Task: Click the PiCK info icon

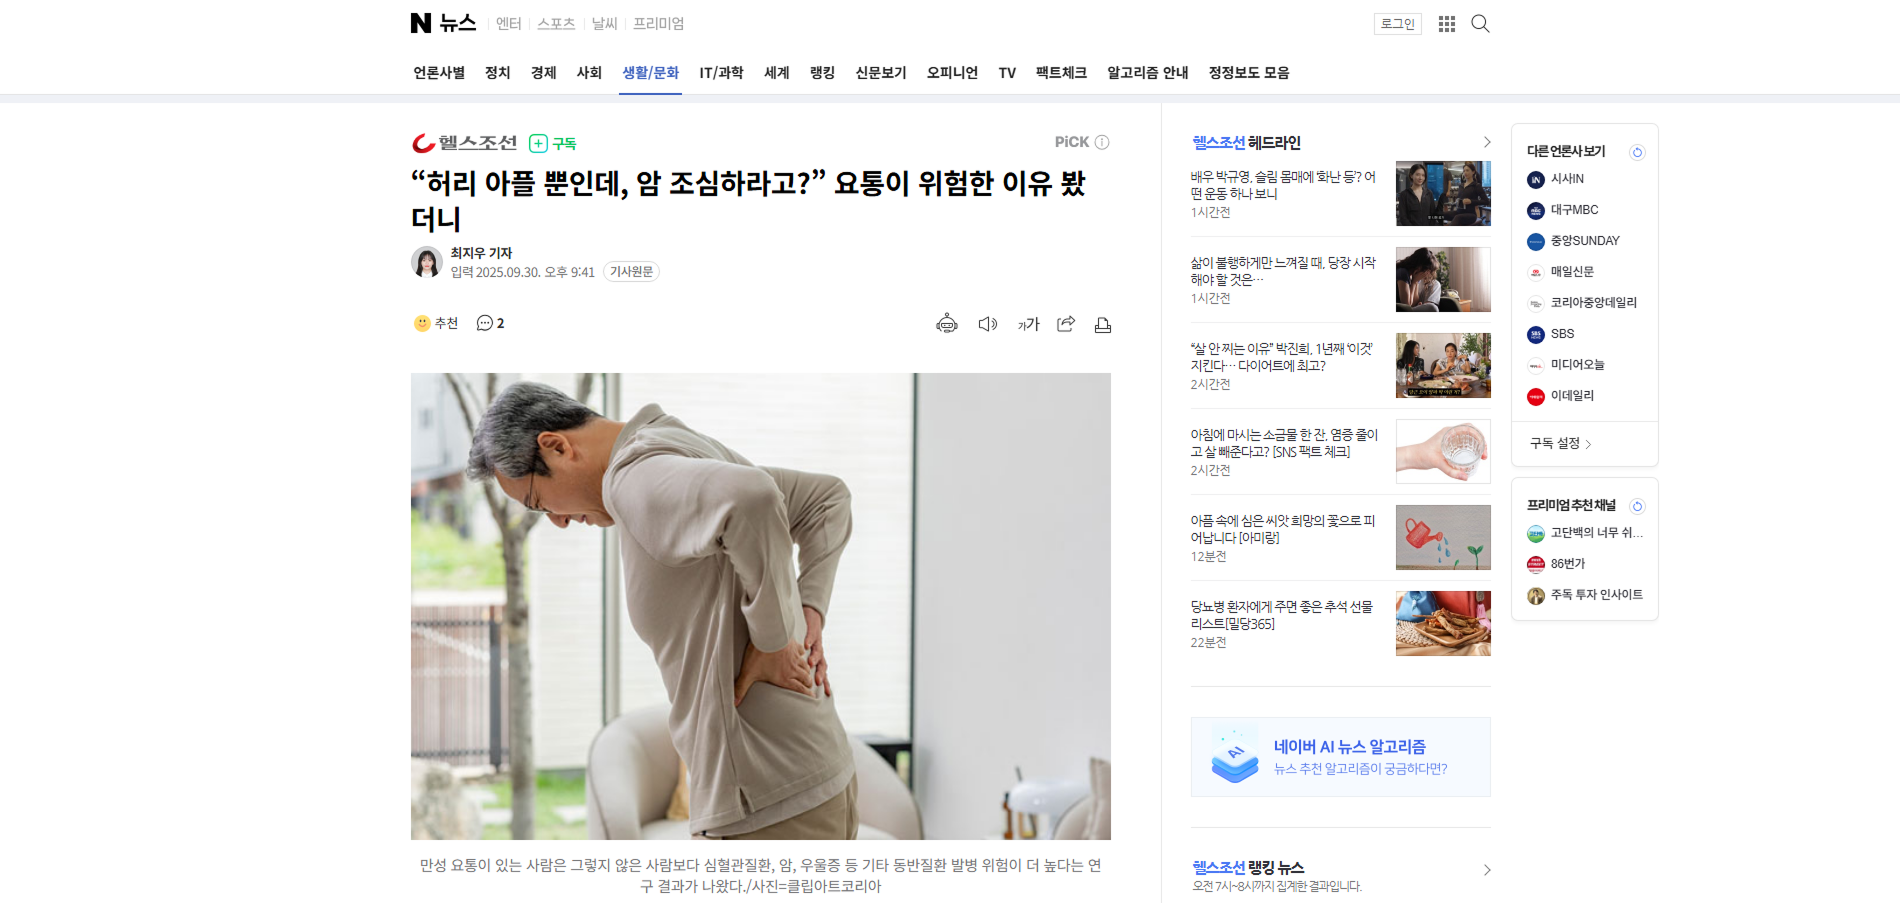Action: 1102,142
